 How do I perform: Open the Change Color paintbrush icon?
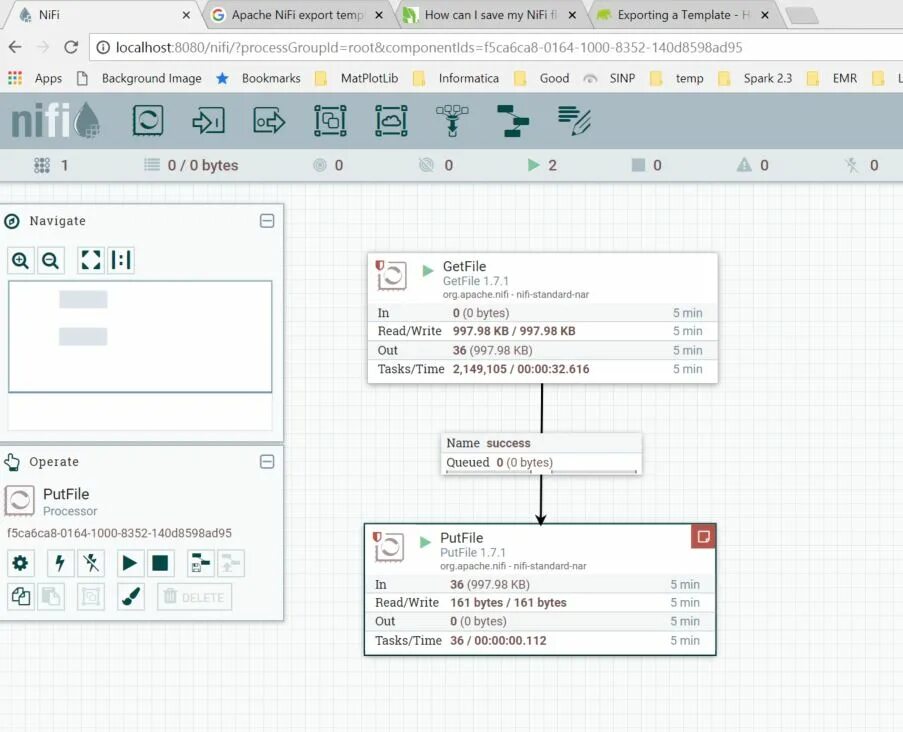(131, 597)
